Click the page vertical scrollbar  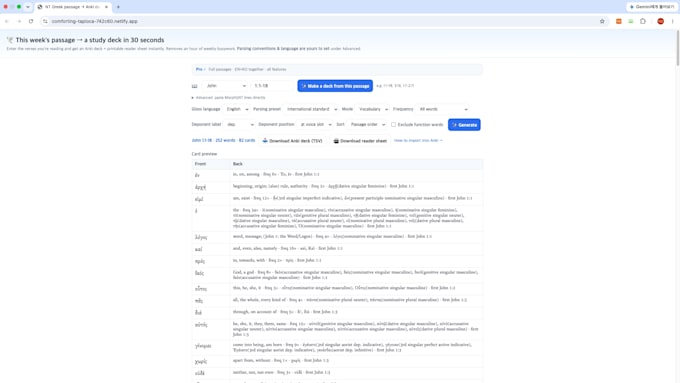pyautogui.click(x=677, y=48)
